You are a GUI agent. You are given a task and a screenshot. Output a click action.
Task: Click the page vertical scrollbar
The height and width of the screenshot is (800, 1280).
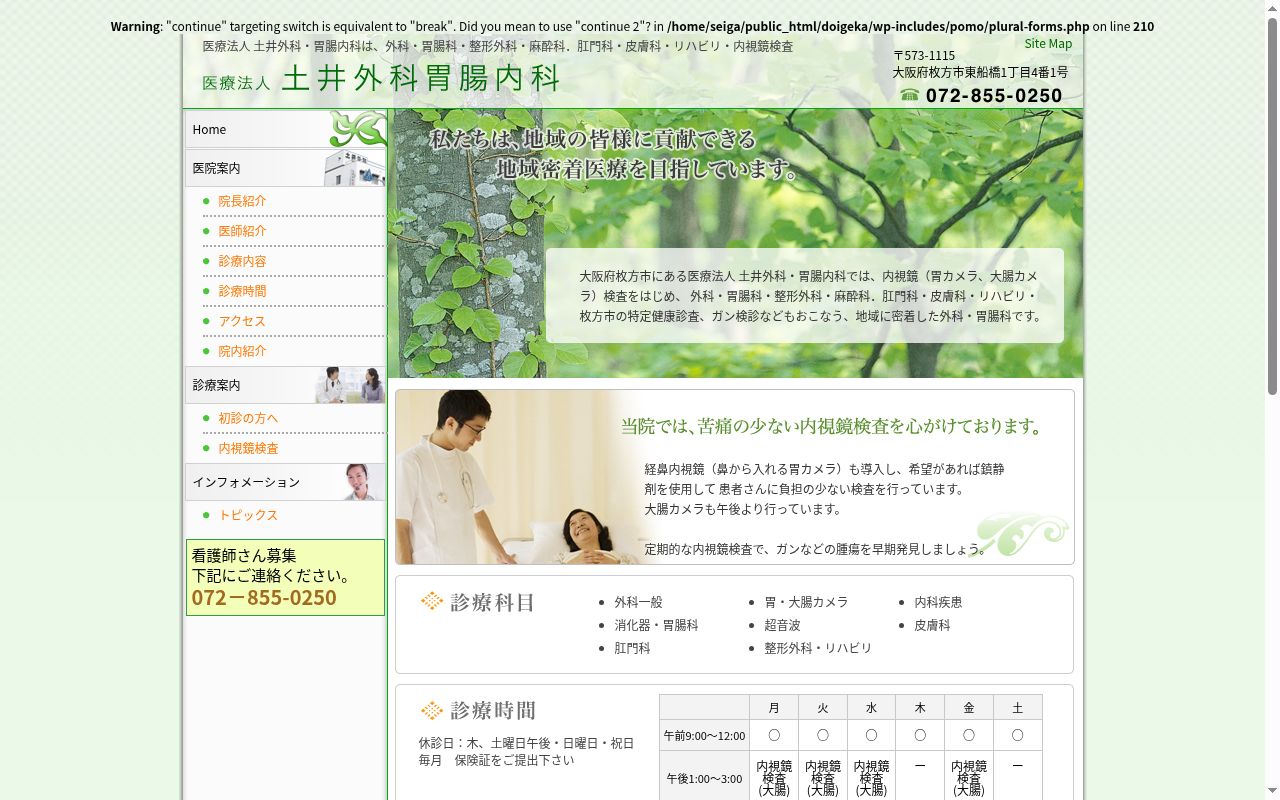[x=1272, y=400]
